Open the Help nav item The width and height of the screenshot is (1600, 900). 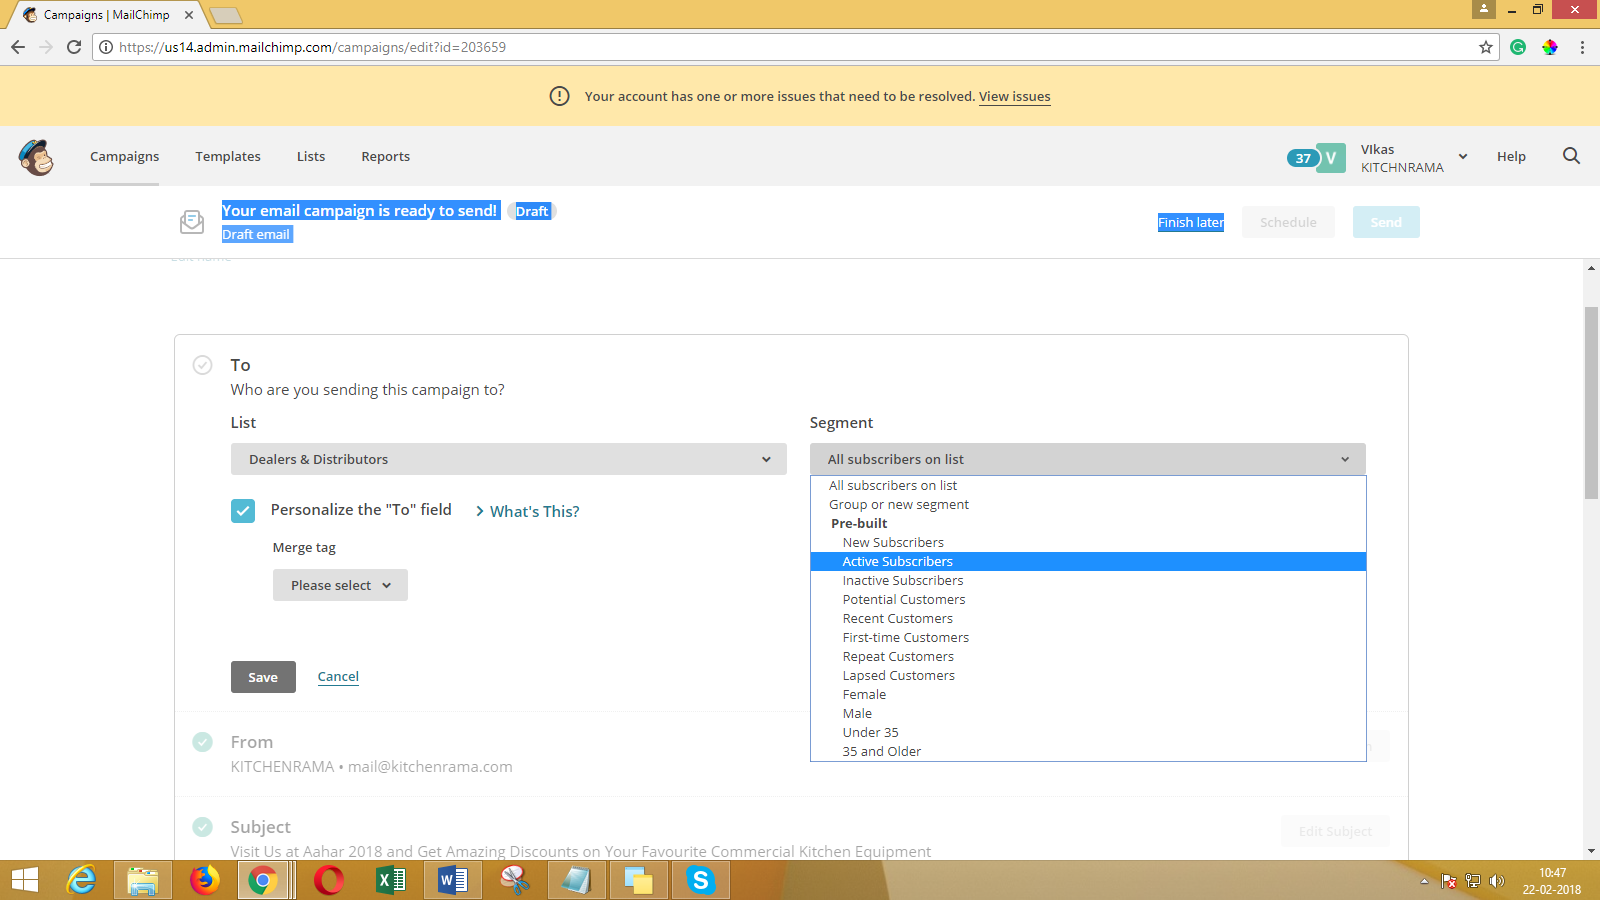coord(1511,156)
